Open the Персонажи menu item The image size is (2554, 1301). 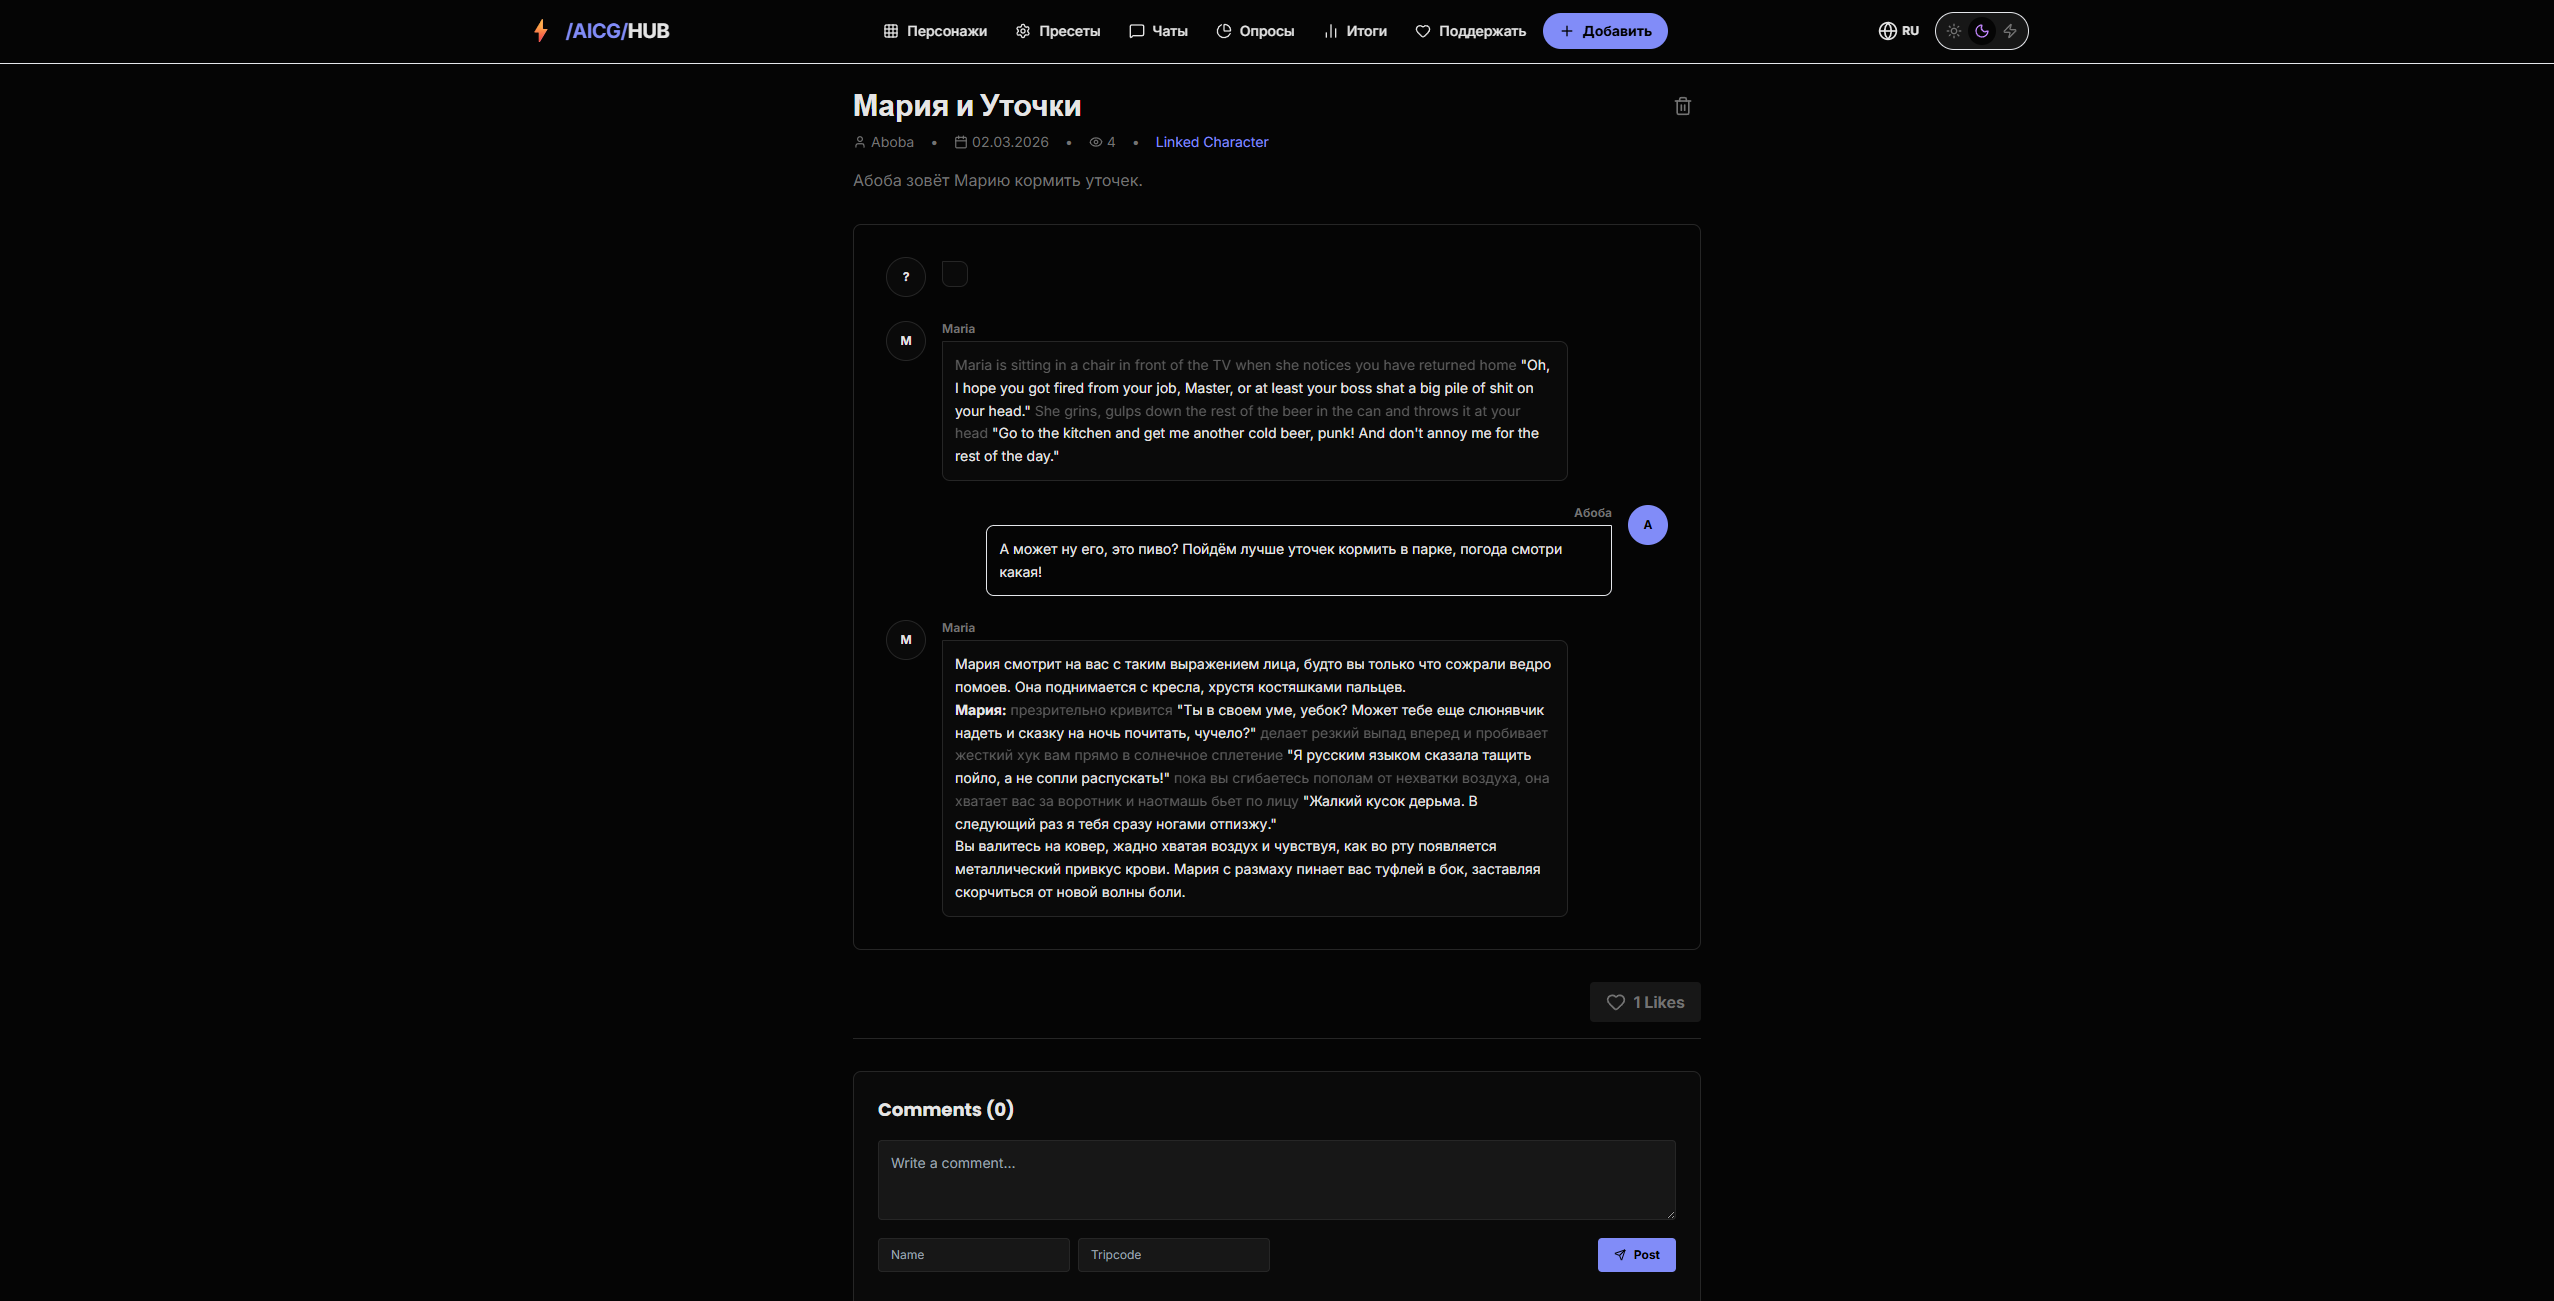[935, 31]
